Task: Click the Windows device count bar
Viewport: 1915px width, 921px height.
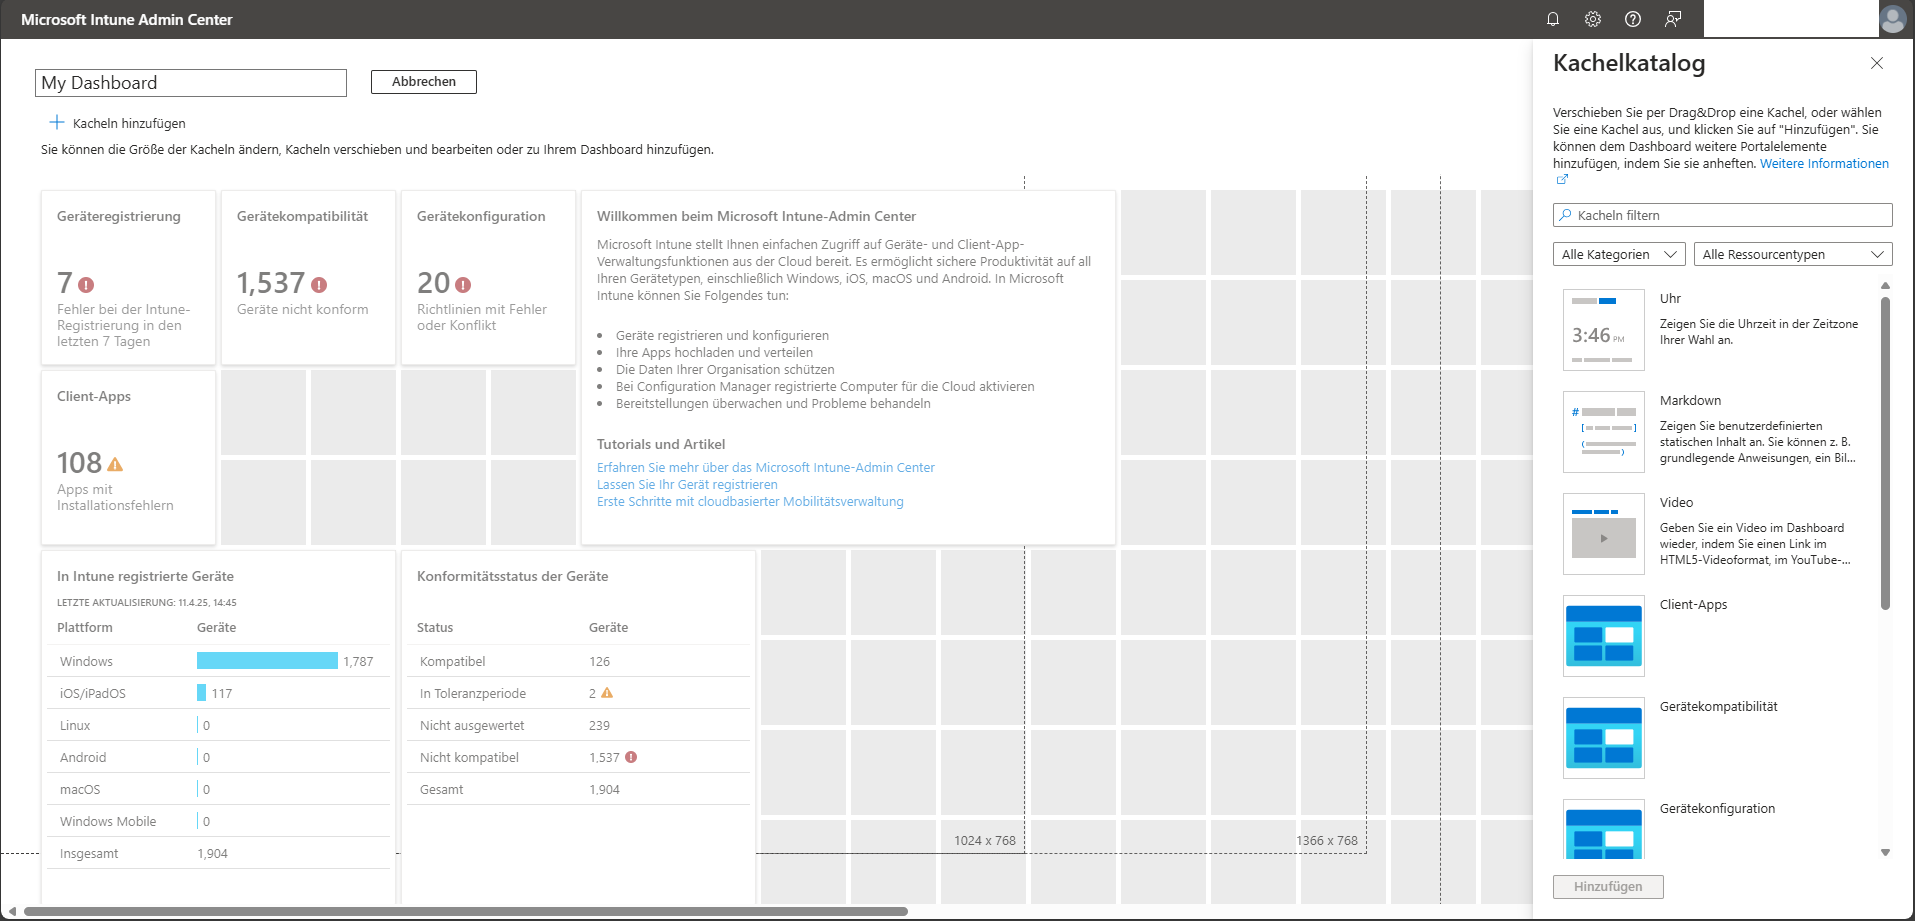Action: [267, 661]
